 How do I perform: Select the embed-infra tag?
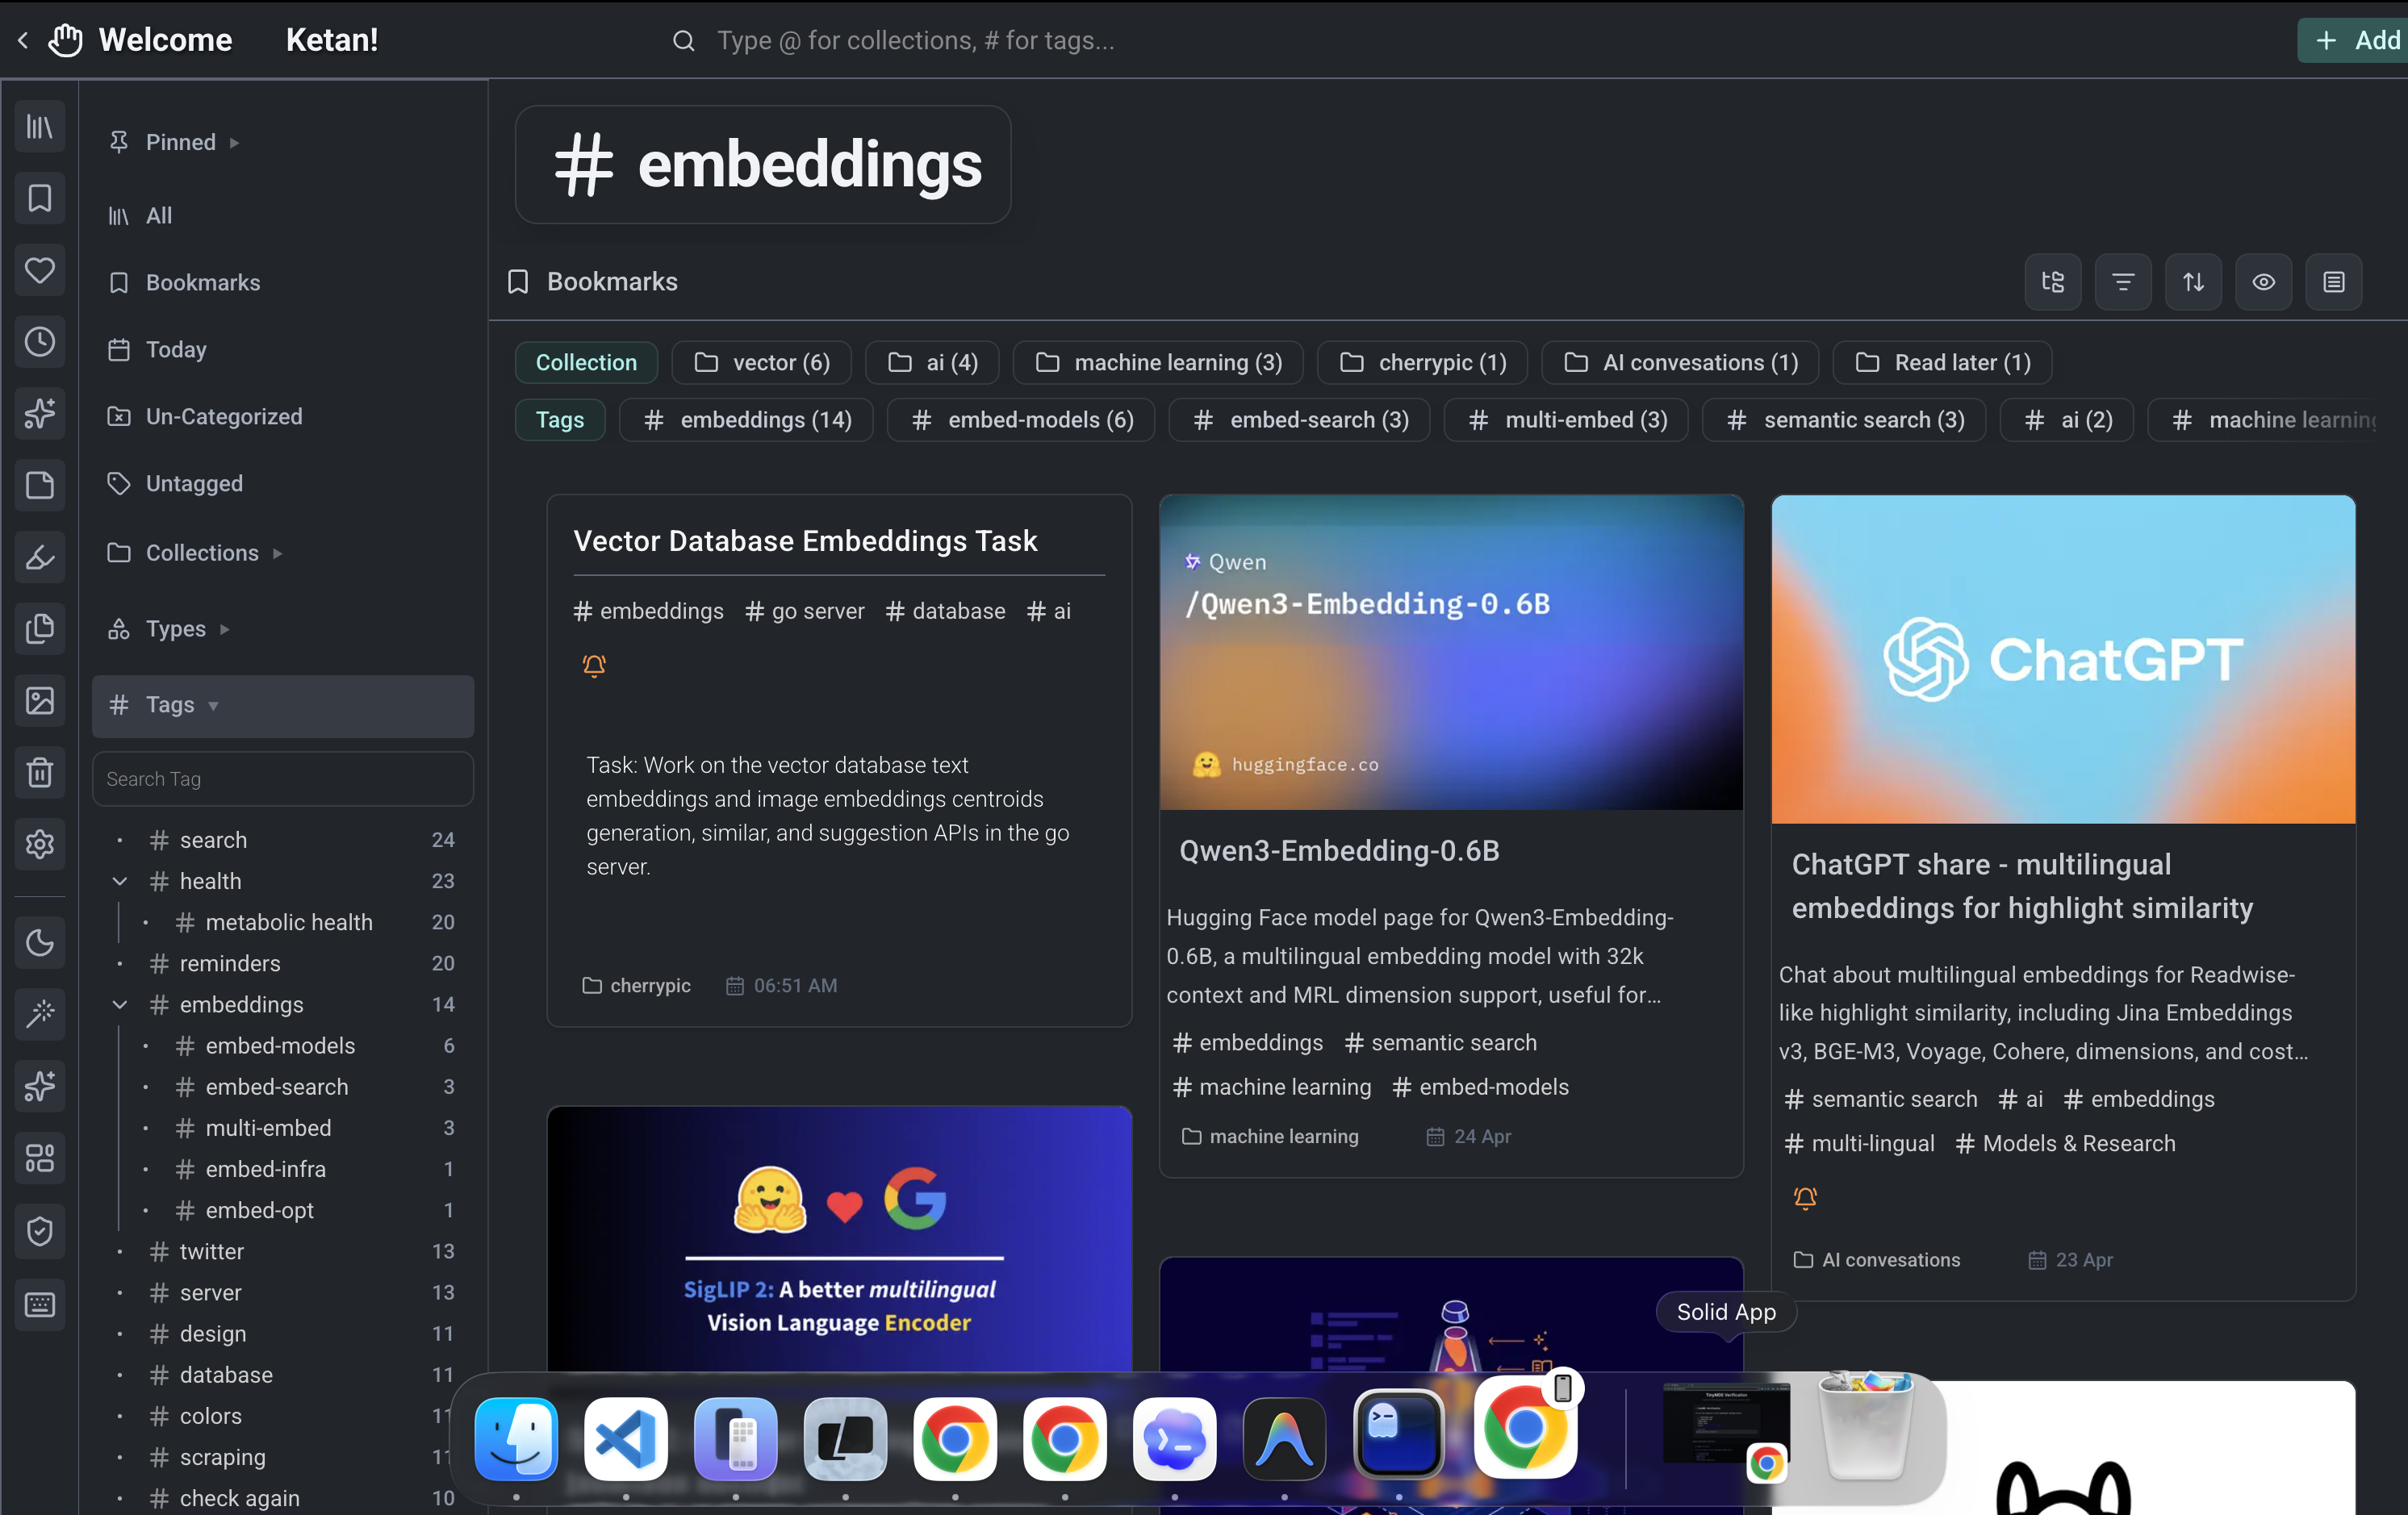point(265,1169)
